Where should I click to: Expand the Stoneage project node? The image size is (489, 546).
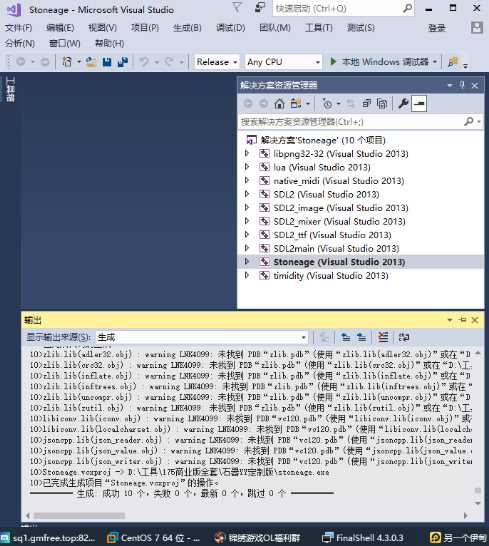(247, 262)
